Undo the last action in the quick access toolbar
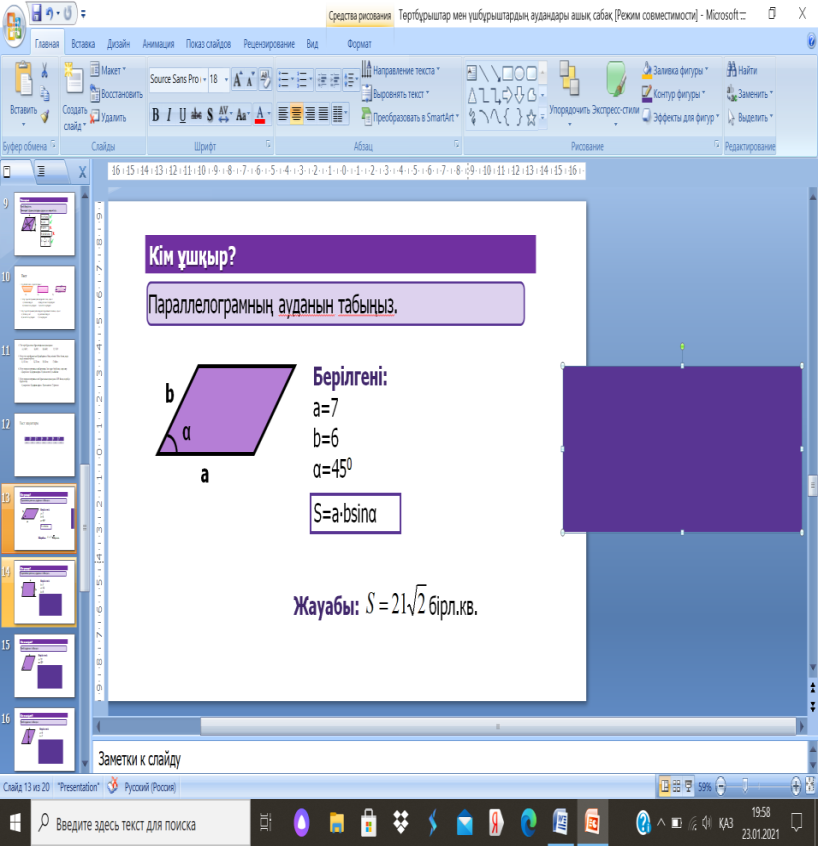Viewport: 818px width, 846px height. pyautogui.click(x=50, y=13)
